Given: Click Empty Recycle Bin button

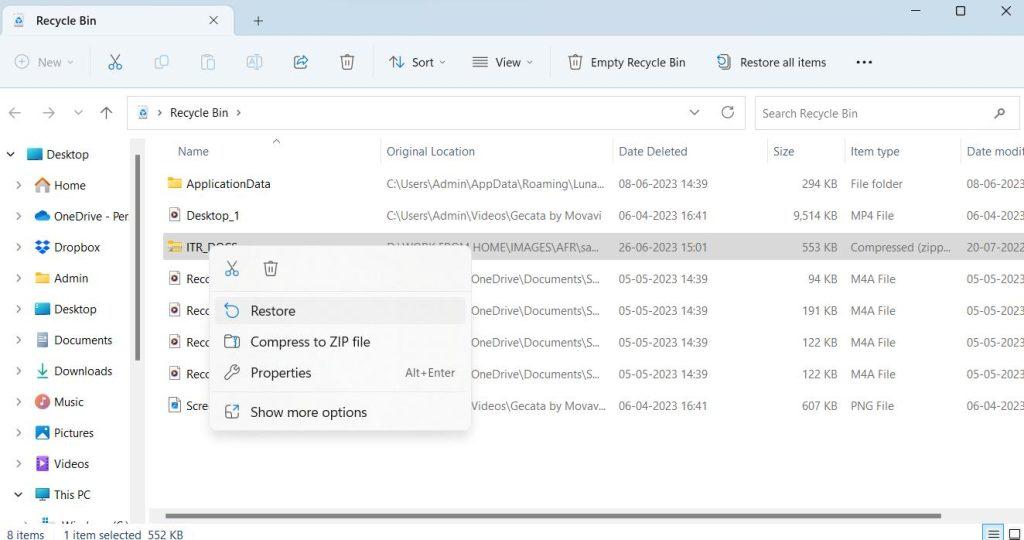Looking at the screenshot, I should click(x=626, y=62).
